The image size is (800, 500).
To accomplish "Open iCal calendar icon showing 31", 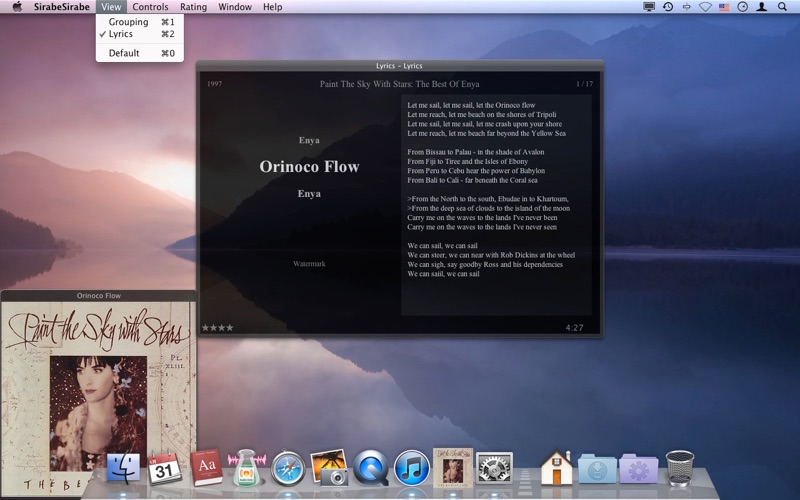I will 164,468.
